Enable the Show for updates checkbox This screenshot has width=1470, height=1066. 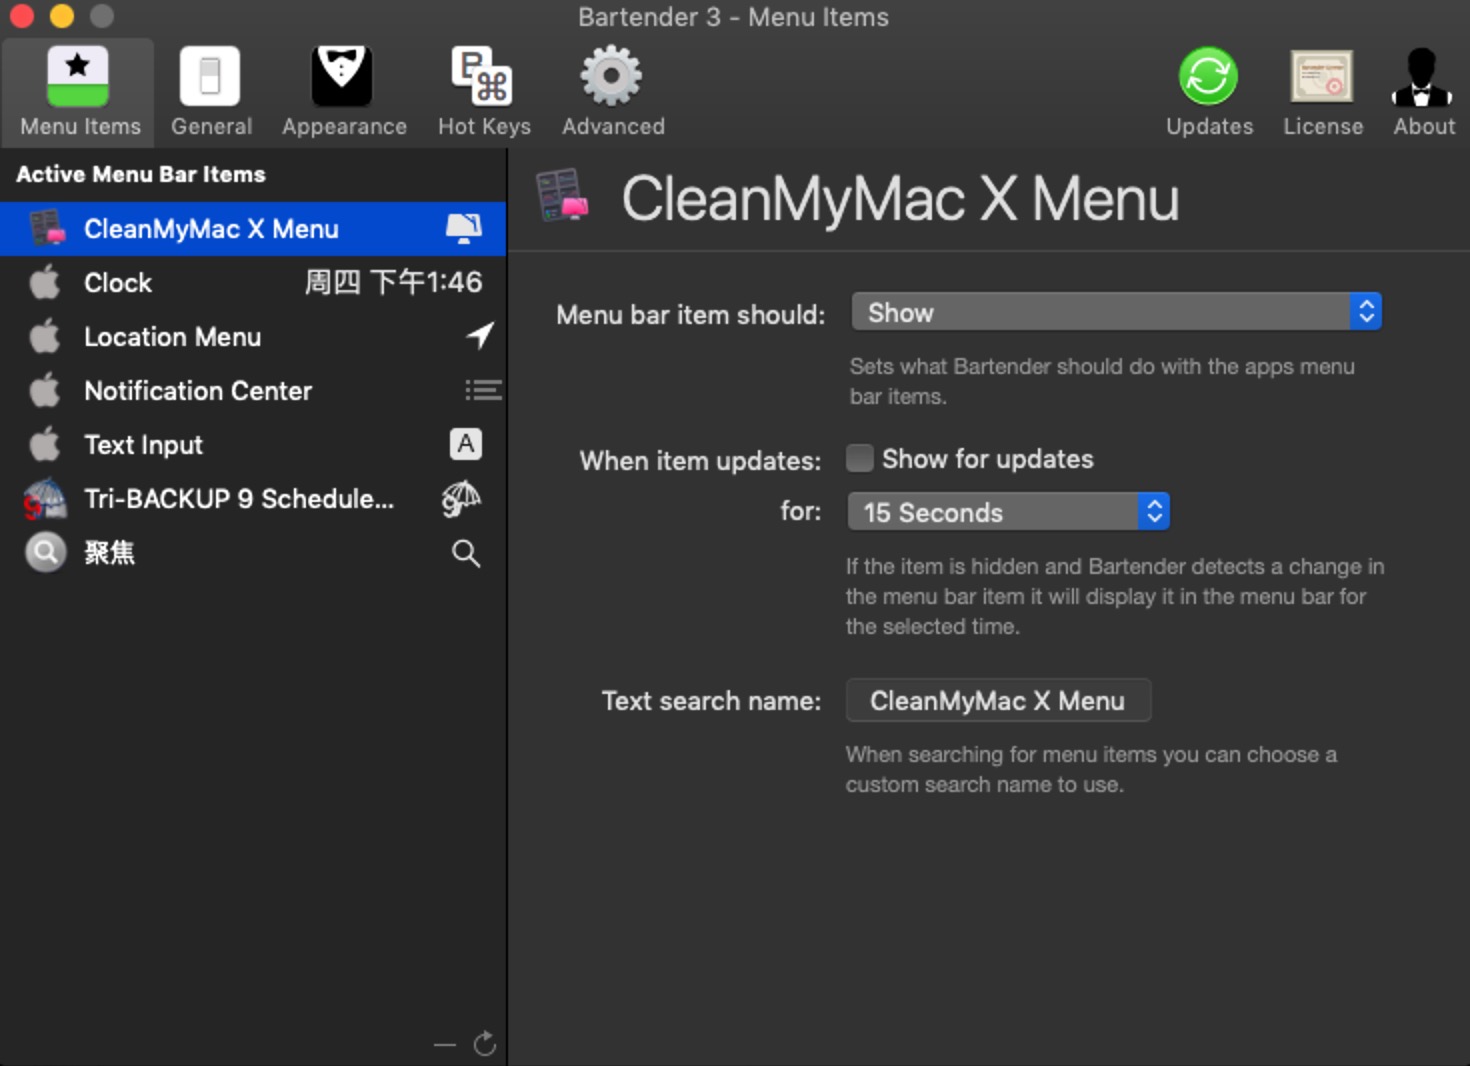pos(860,459)
